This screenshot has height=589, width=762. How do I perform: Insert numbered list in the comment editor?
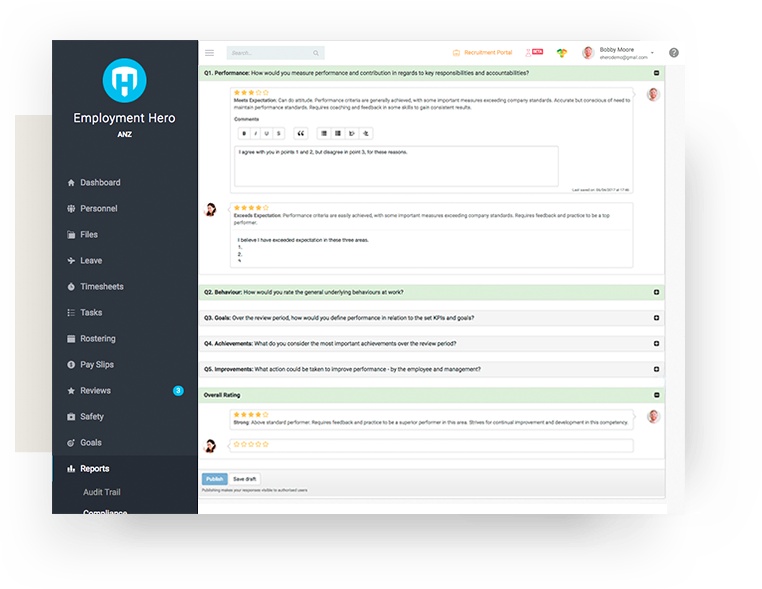(x=338, y=134)
